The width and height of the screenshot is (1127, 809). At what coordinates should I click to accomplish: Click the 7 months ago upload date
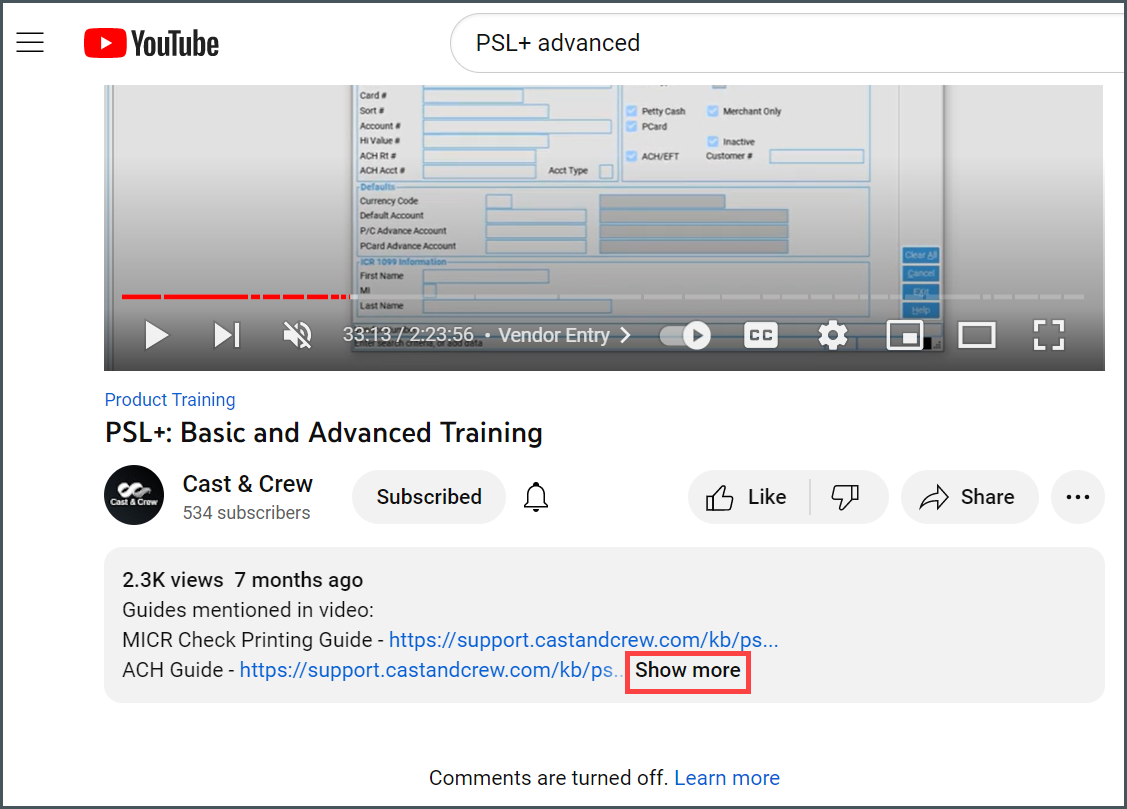pos(298,580)
